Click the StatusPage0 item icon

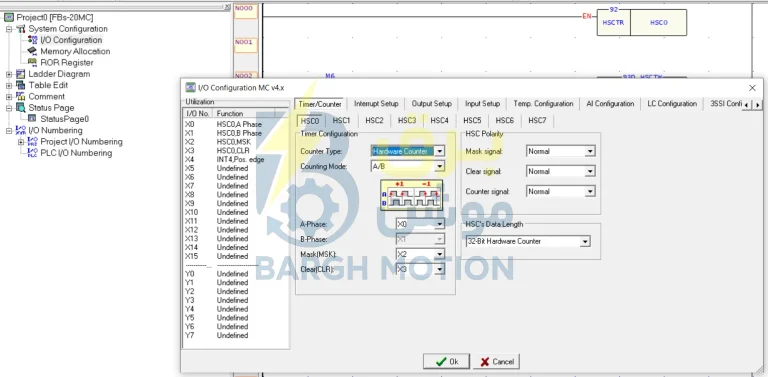click(32, 119)
